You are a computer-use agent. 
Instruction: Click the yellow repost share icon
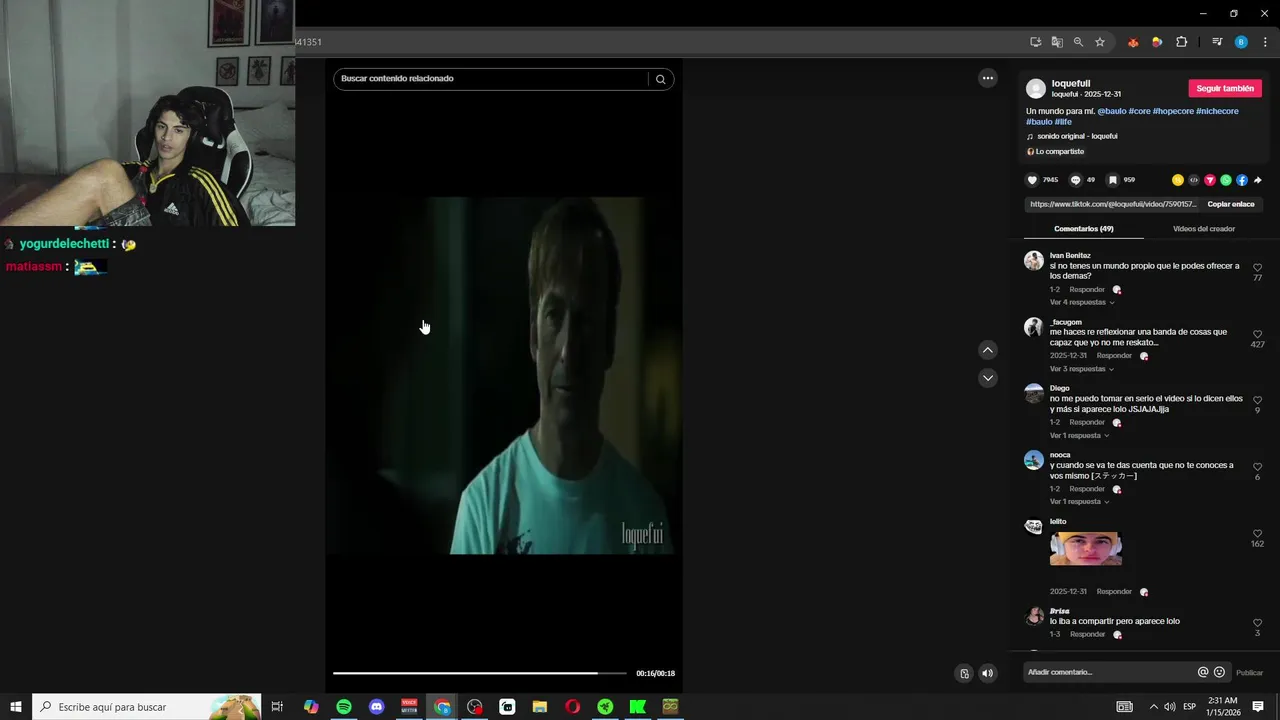(x=1178, y=180)
